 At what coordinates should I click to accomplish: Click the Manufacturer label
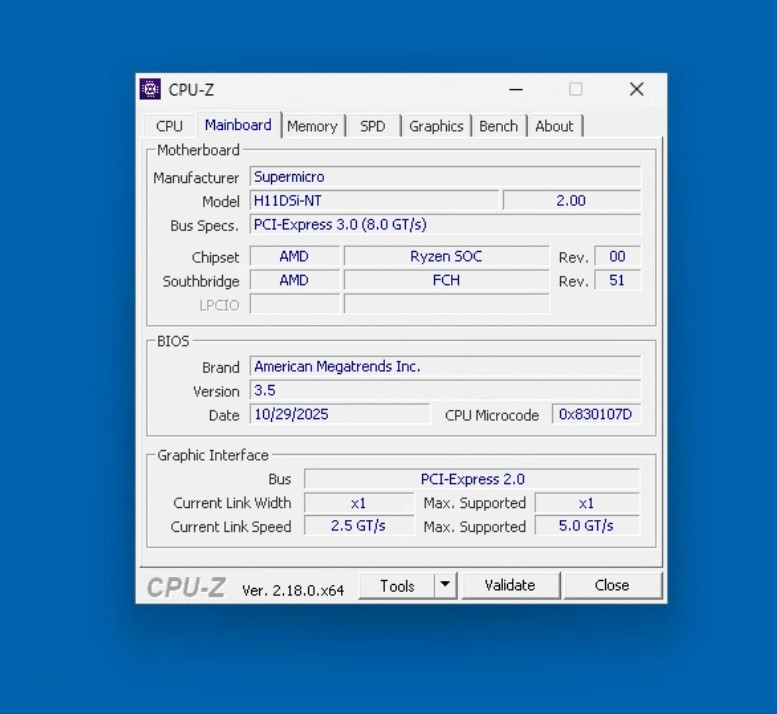(x=196, y=178)
